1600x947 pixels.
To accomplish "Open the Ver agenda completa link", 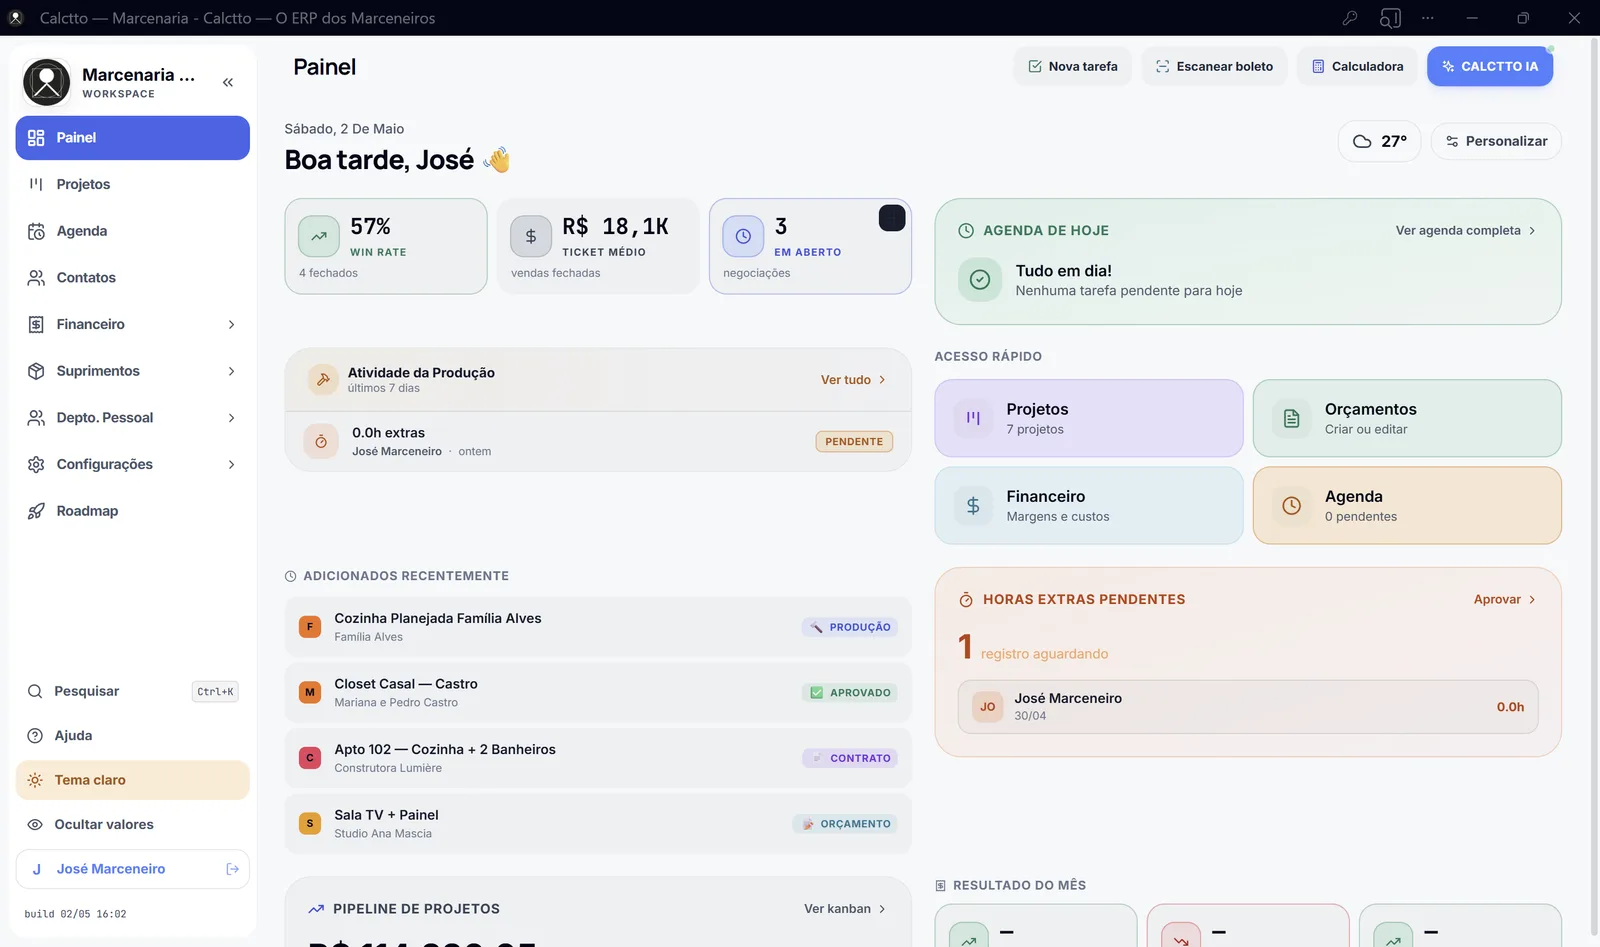I will (x=1466, y=230).
